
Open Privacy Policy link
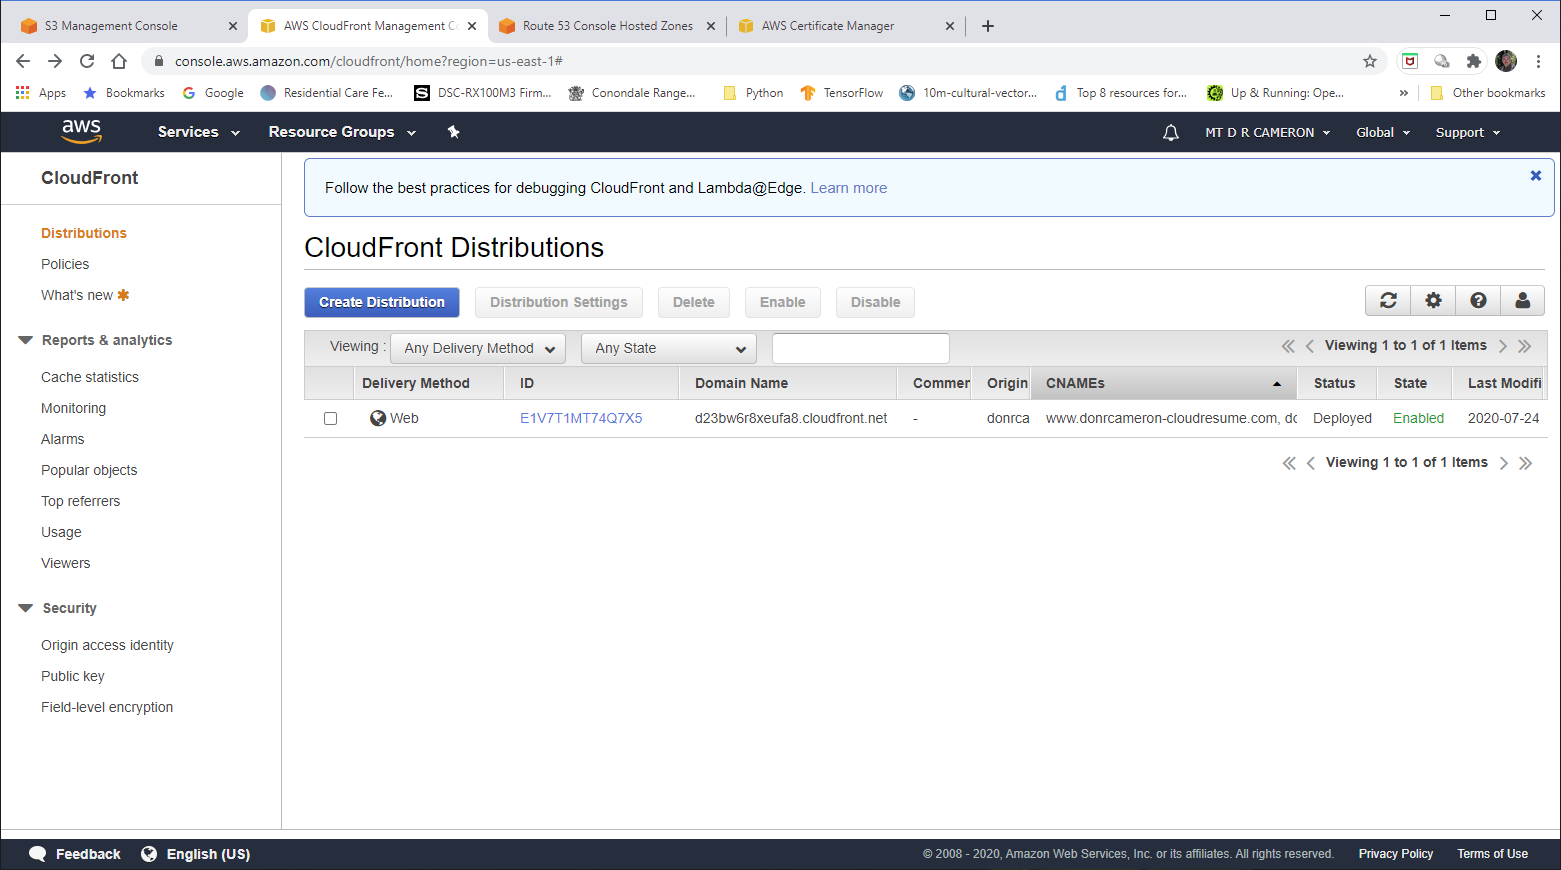click(1396, 854)
